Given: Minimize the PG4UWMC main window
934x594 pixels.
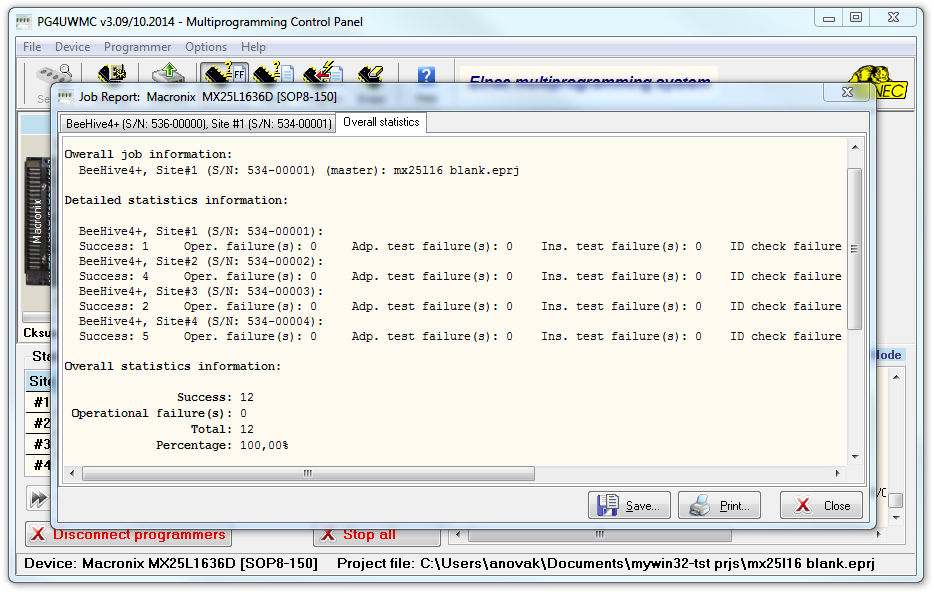Looking at the screenshot, I should 829,18.
